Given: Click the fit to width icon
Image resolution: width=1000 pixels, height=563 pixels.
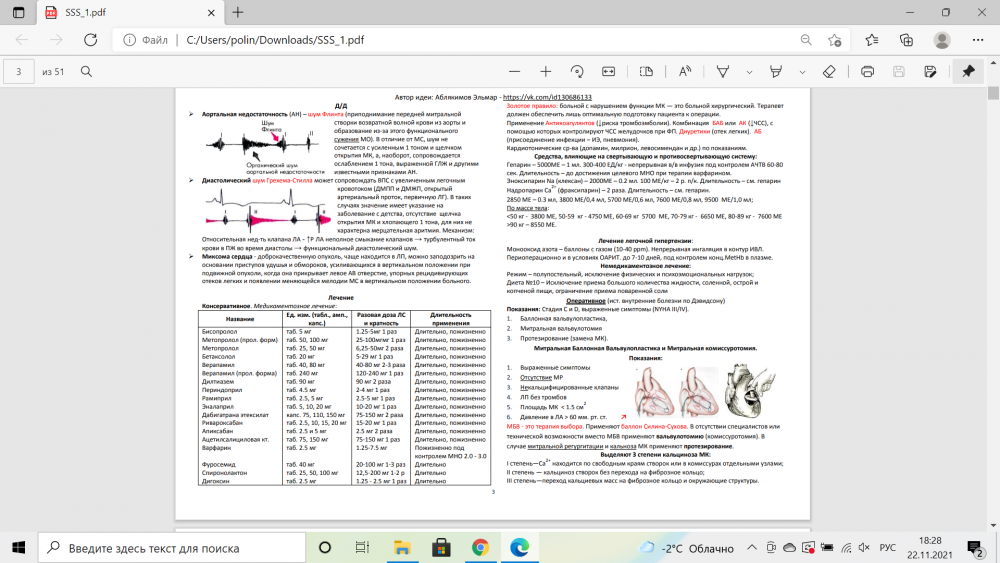Looking at the screenshot, I should click(x=608, y=72).
